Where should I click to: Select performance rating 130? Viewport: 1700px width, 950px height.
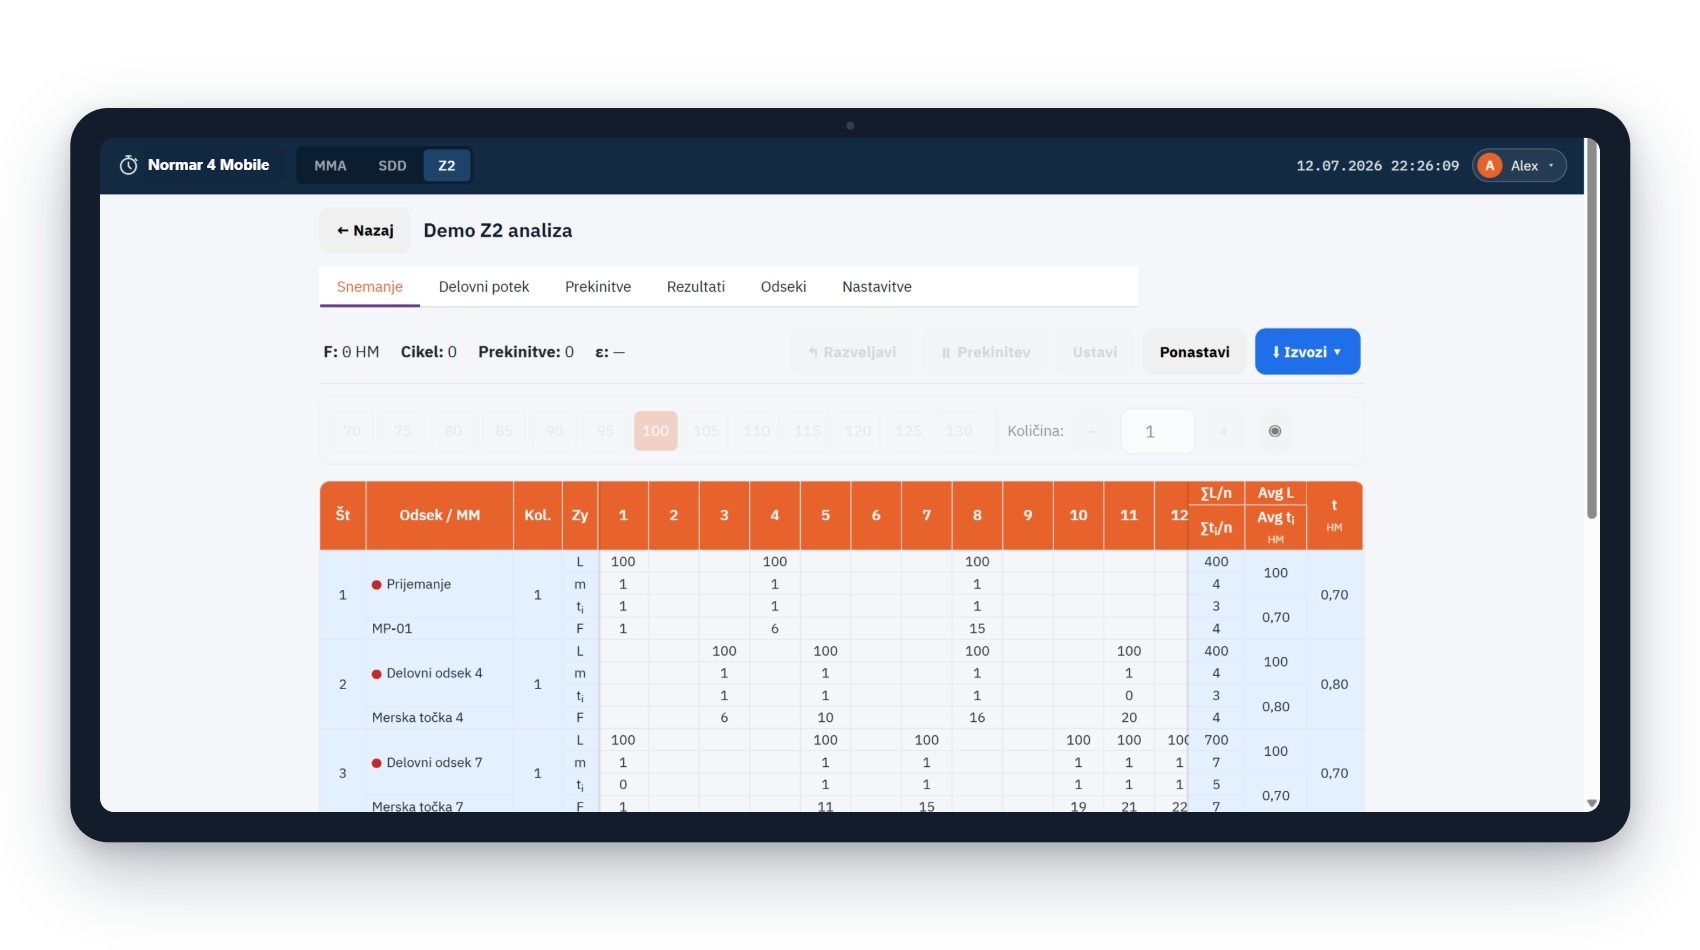pos(959,431)
